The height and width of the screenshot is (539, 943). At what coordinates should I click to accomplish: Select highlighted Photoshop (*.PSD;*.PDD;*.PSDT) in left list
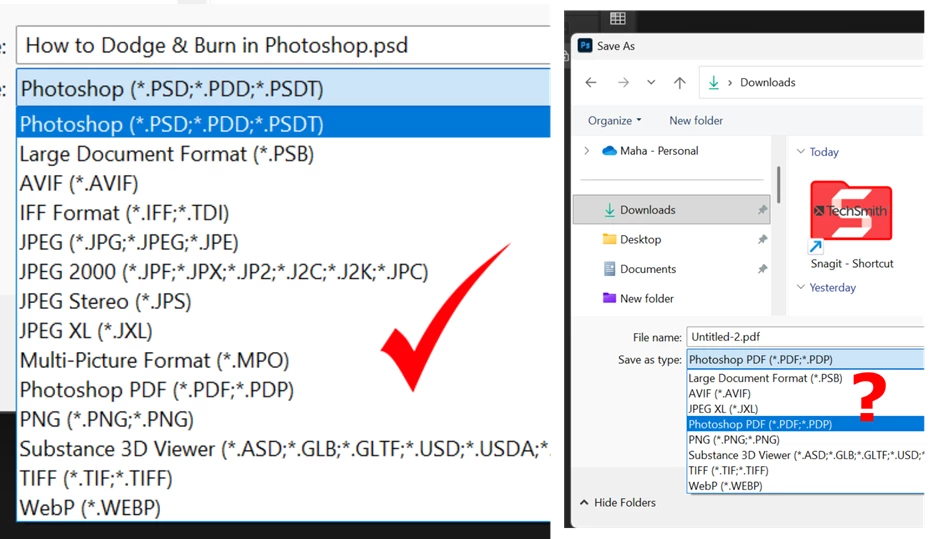pos(283,123)
